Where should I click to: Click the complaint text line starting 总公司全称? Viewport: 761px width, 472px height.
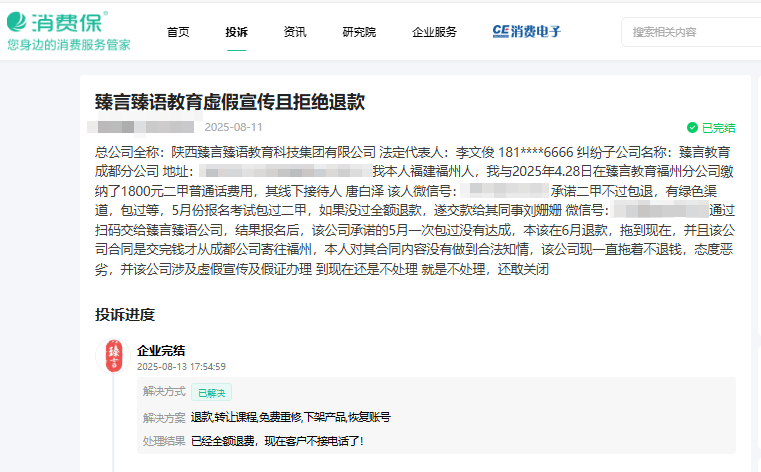pos(413,152)
